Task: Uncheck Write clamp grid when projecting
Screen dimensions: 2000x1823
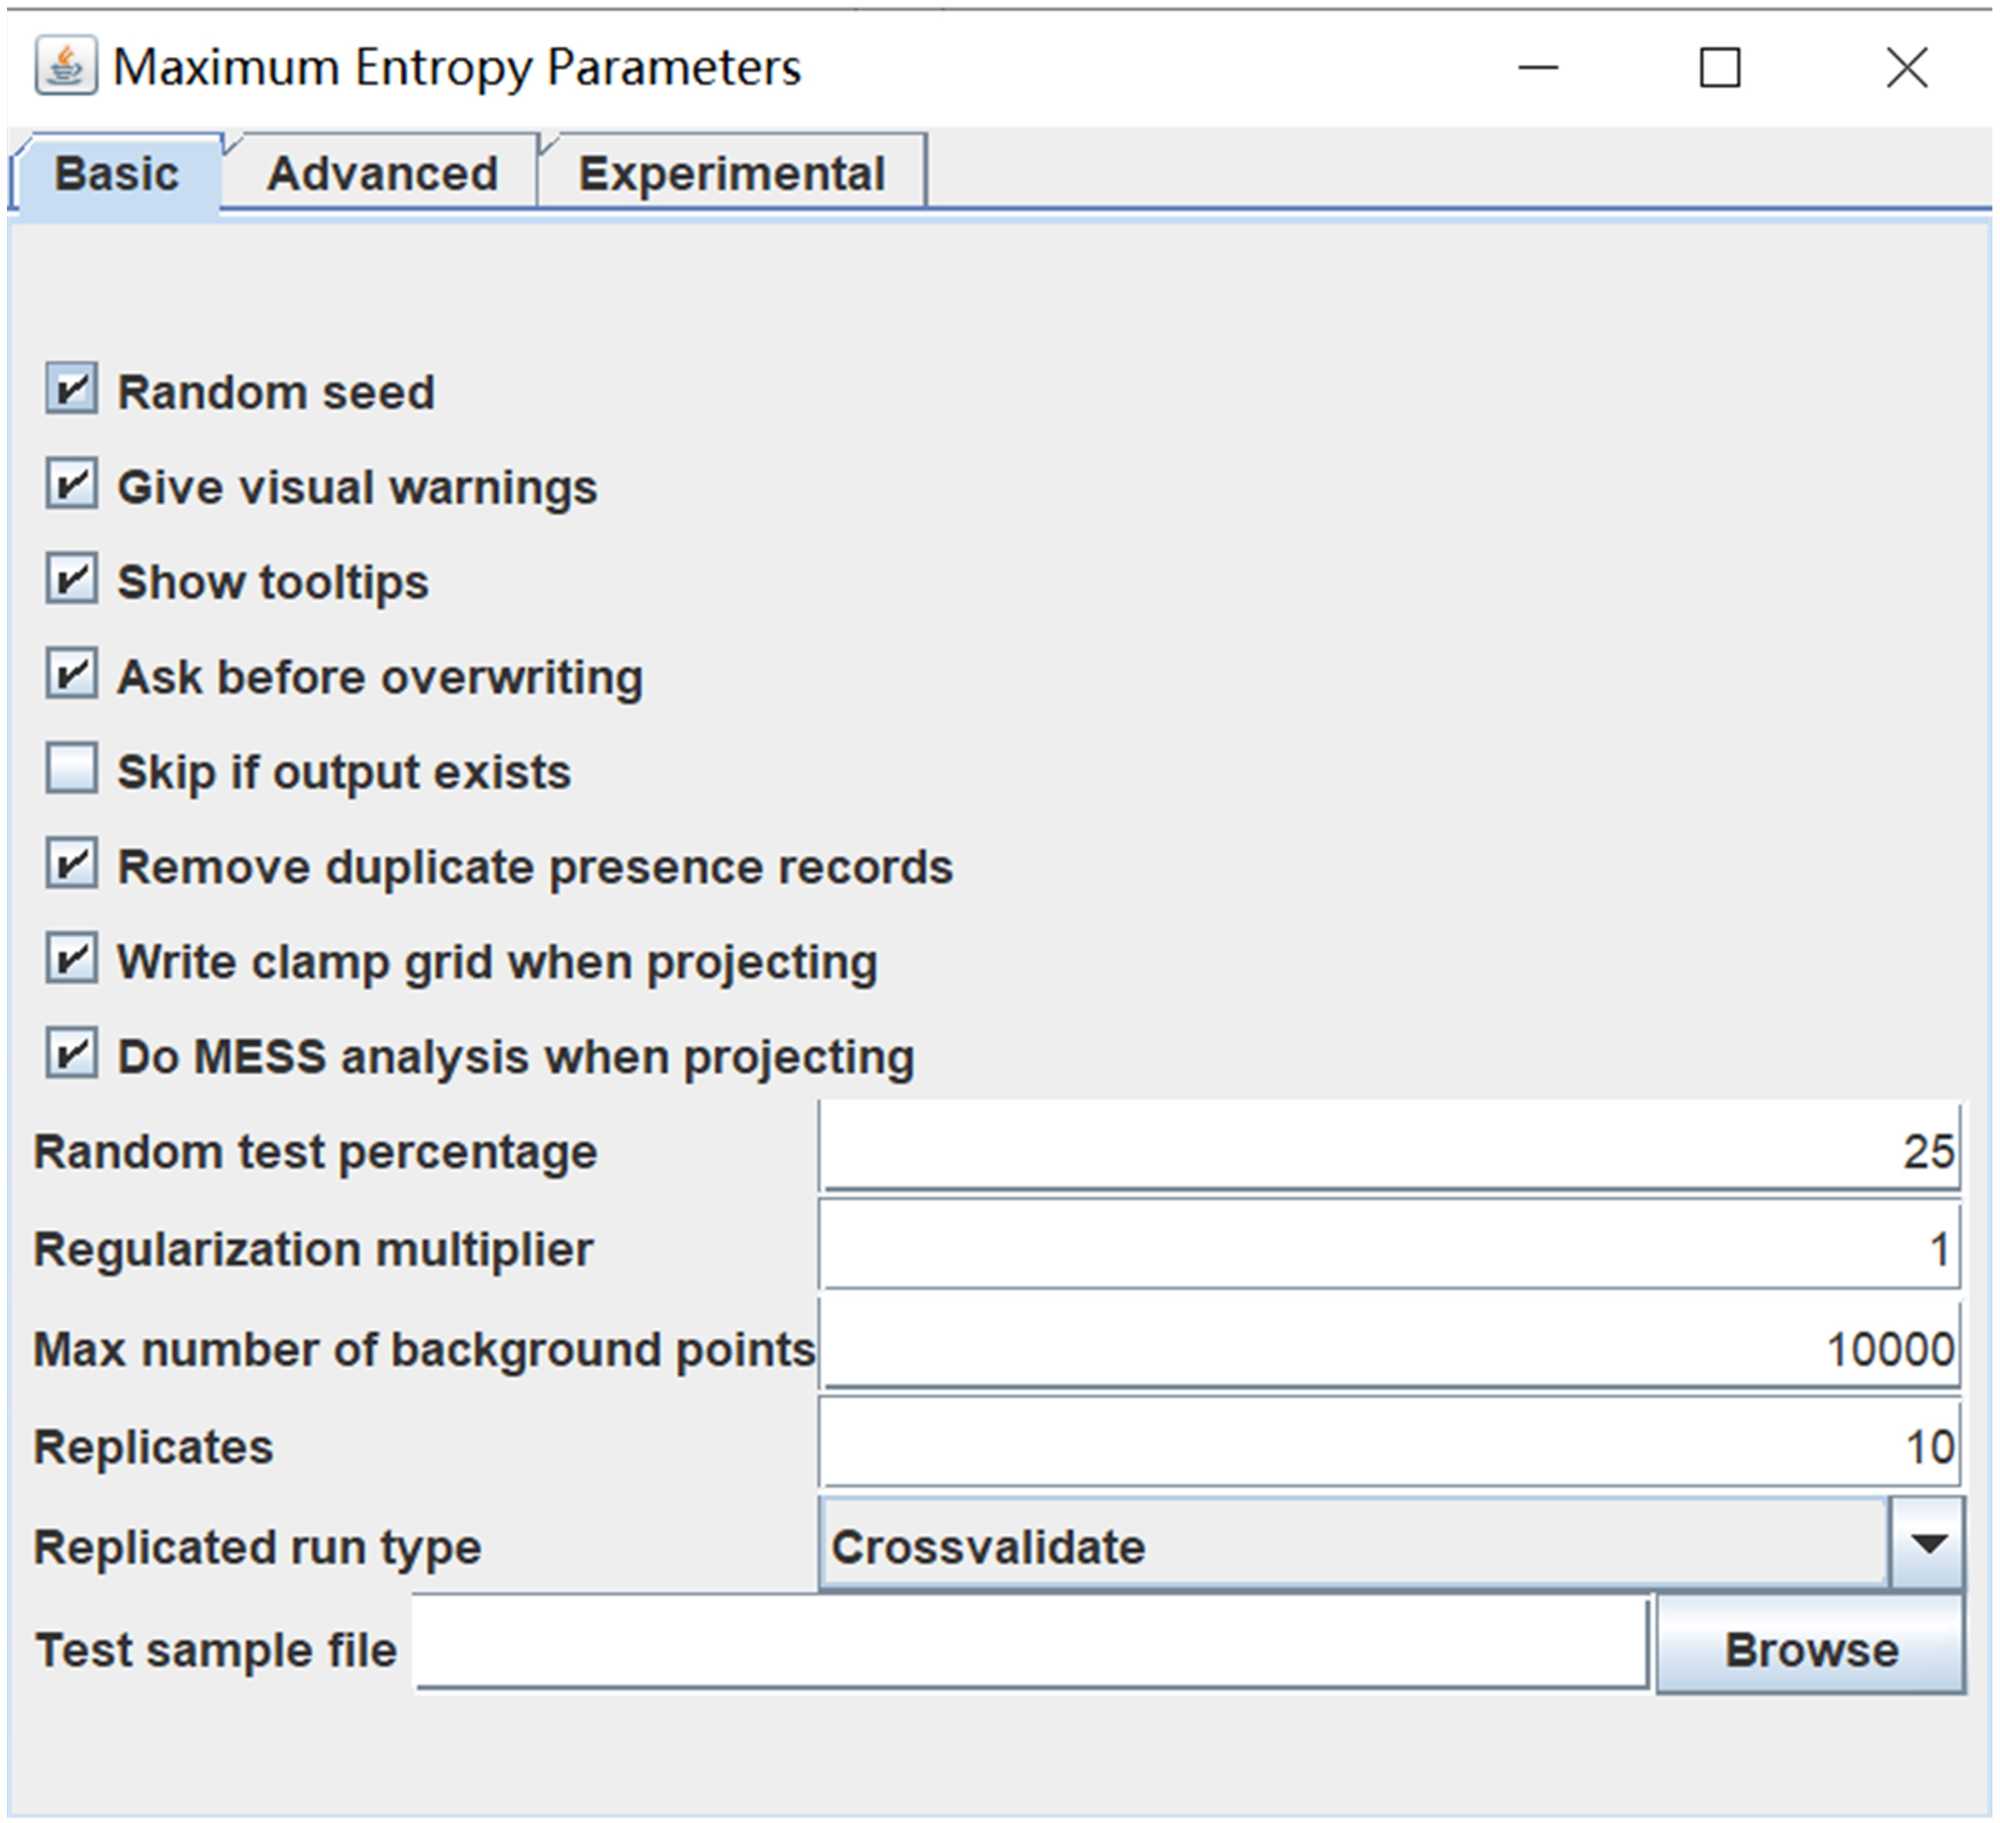Action: click(x=71, y=959)
